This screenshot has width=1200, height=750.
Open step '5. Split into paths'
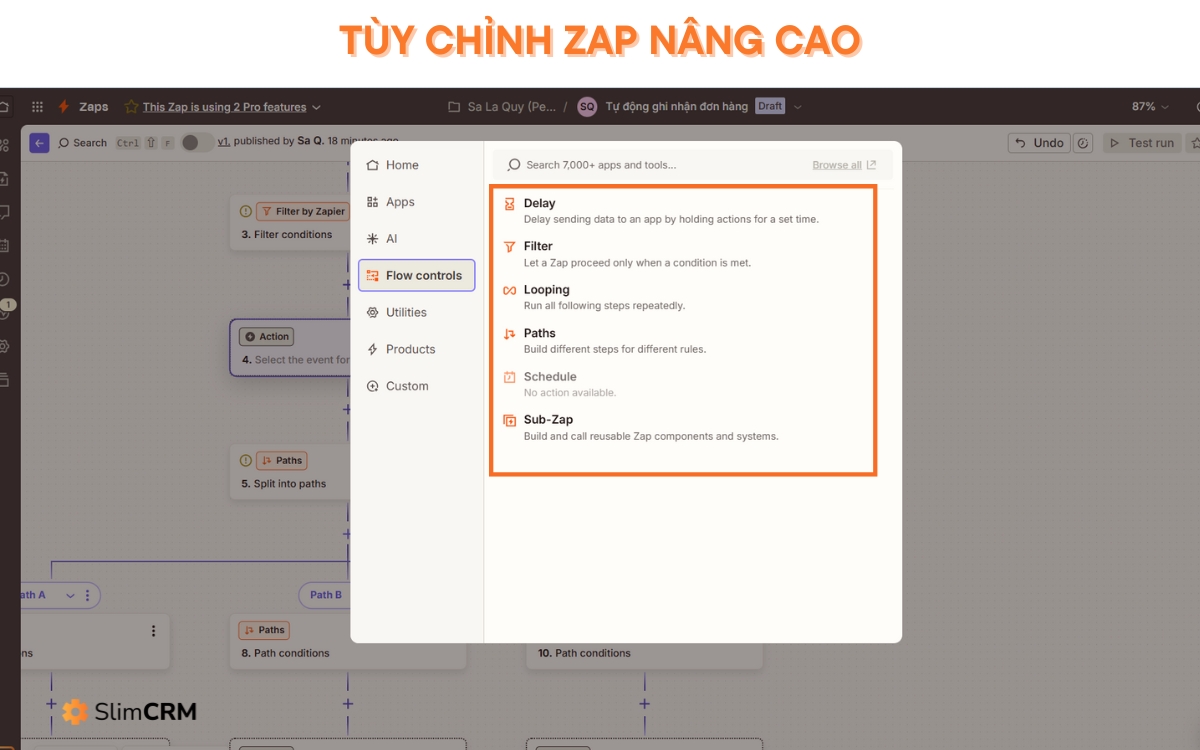290,472
